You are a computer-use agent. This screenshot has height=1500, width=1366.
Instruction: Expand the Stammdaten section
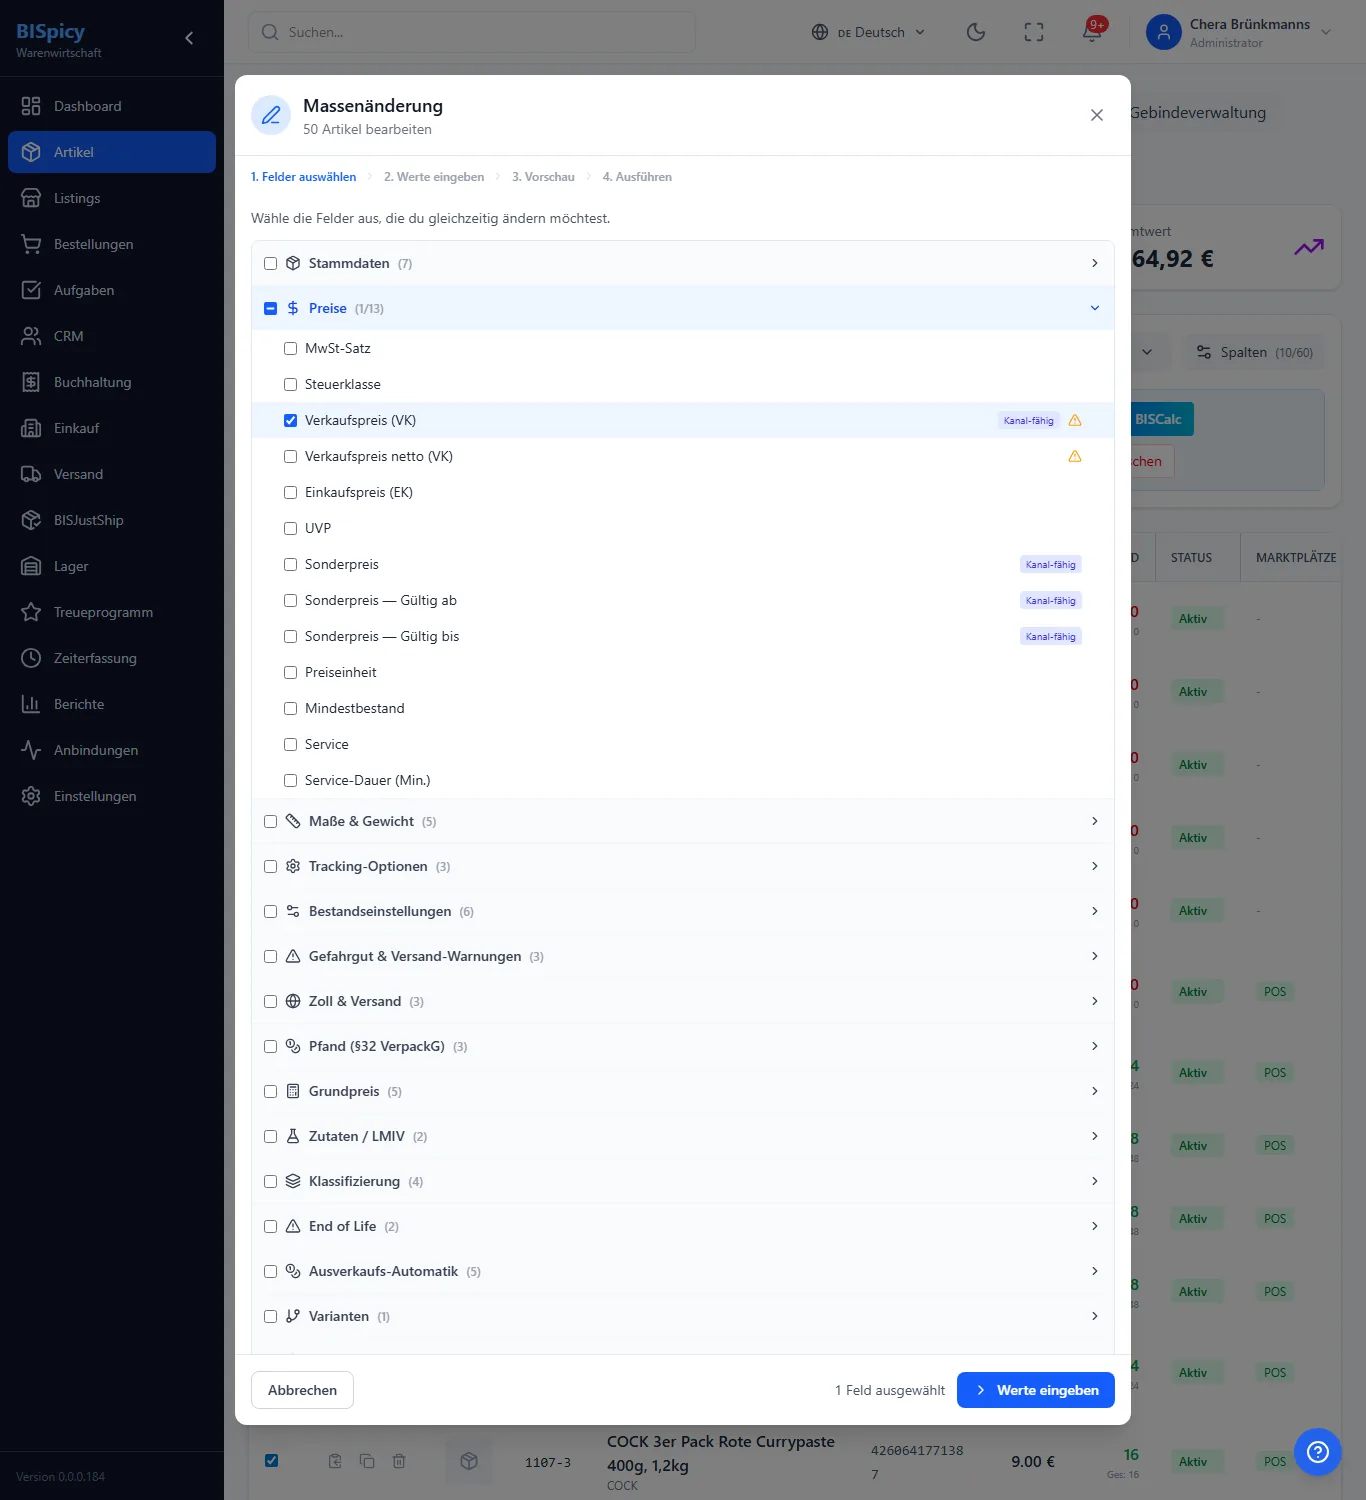click(x=682, y=263)
